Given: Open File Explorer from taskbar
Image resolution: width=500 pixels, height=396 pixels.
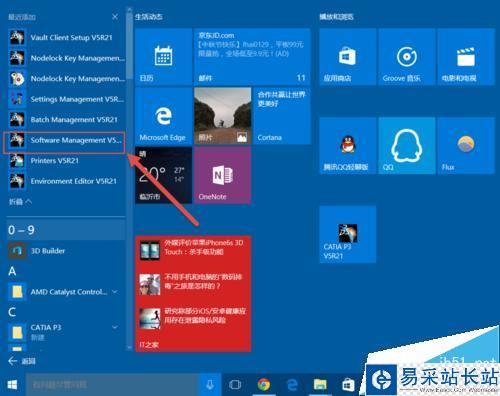Looking at the screenshot, I should point(320,385).
